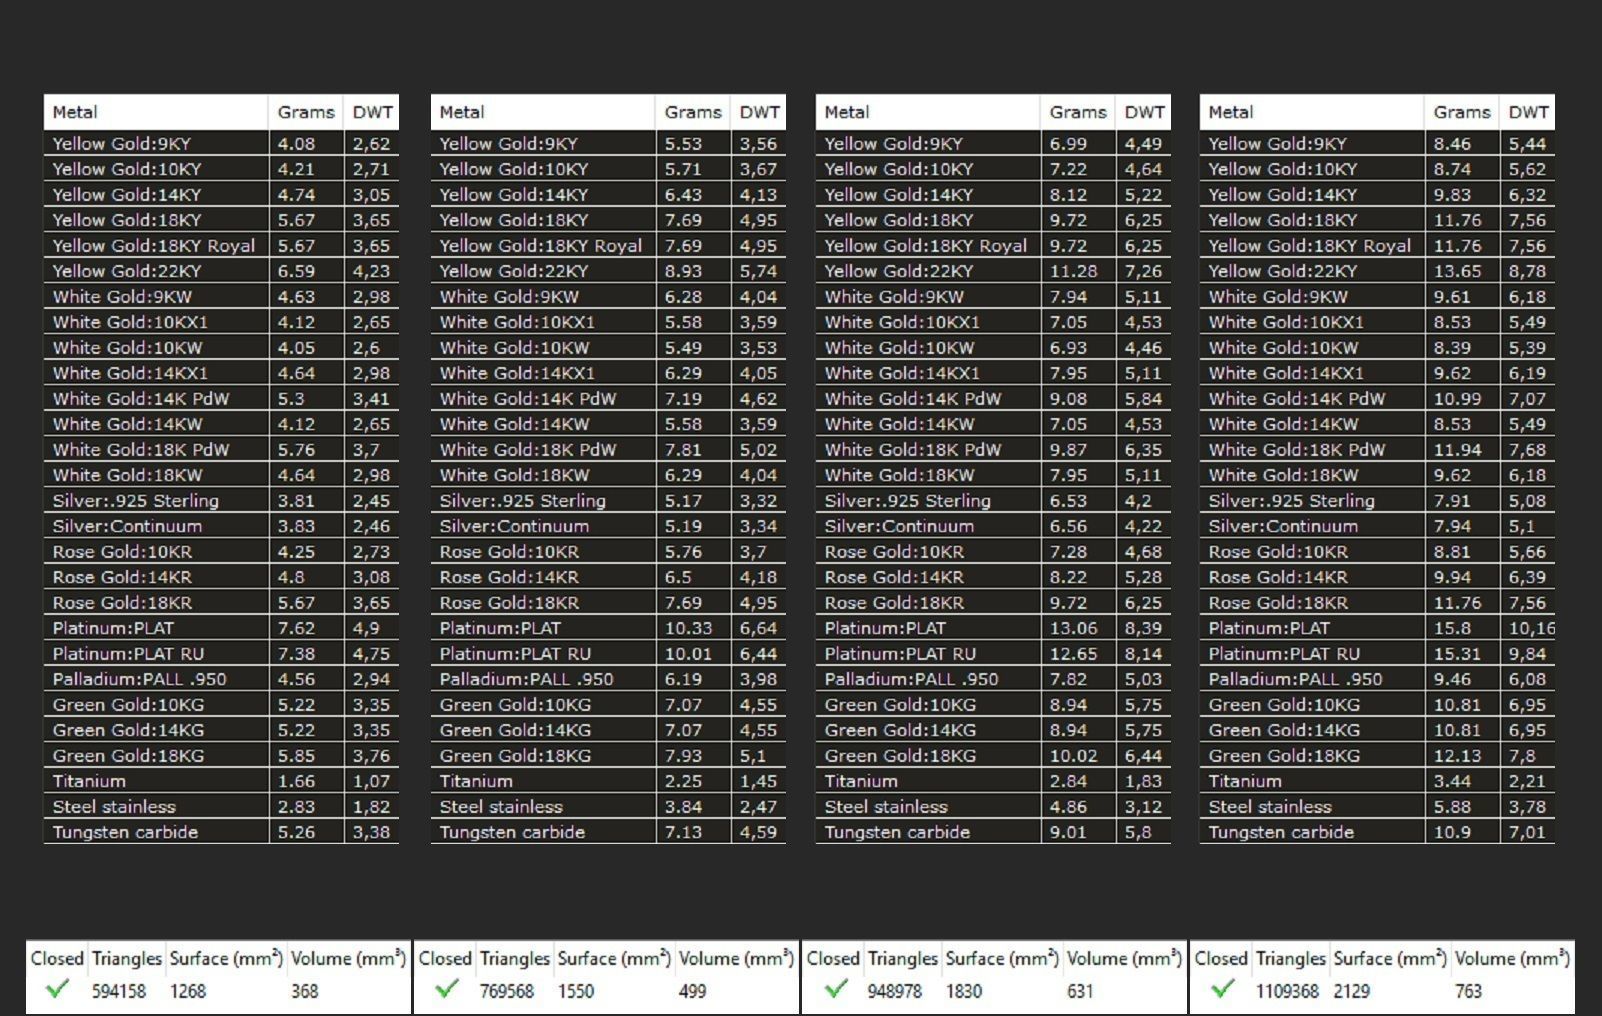Select Palladium:PALL .950 row weighing 6.19 grams
This screenshot has height=1016, width=1602.
(608, 679)
